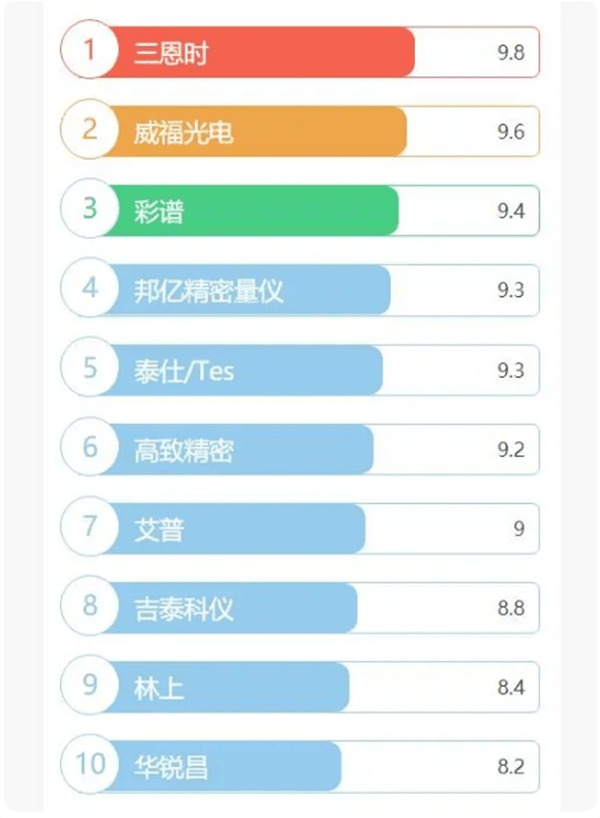Screen dimensions: 600x818
Task: Select the 艾普 brand name
Action: coord(158,529)
